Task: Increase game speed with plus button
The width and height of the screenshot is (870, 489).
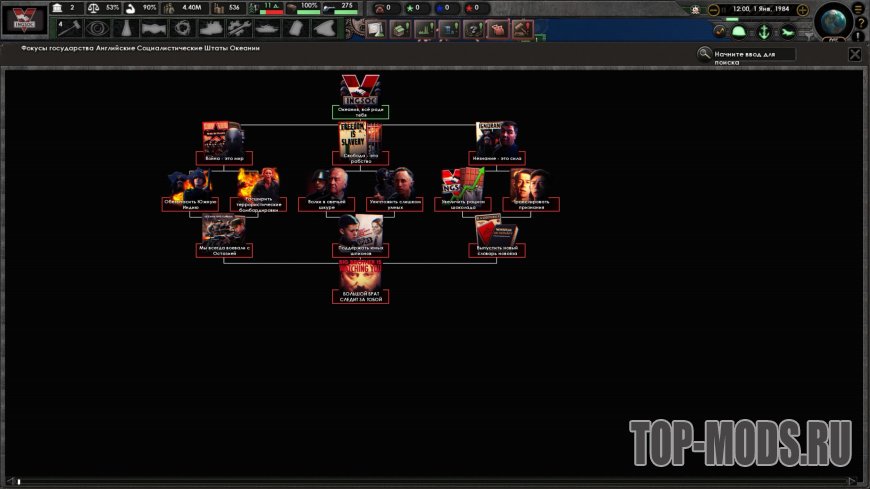Action: (801, 9)
